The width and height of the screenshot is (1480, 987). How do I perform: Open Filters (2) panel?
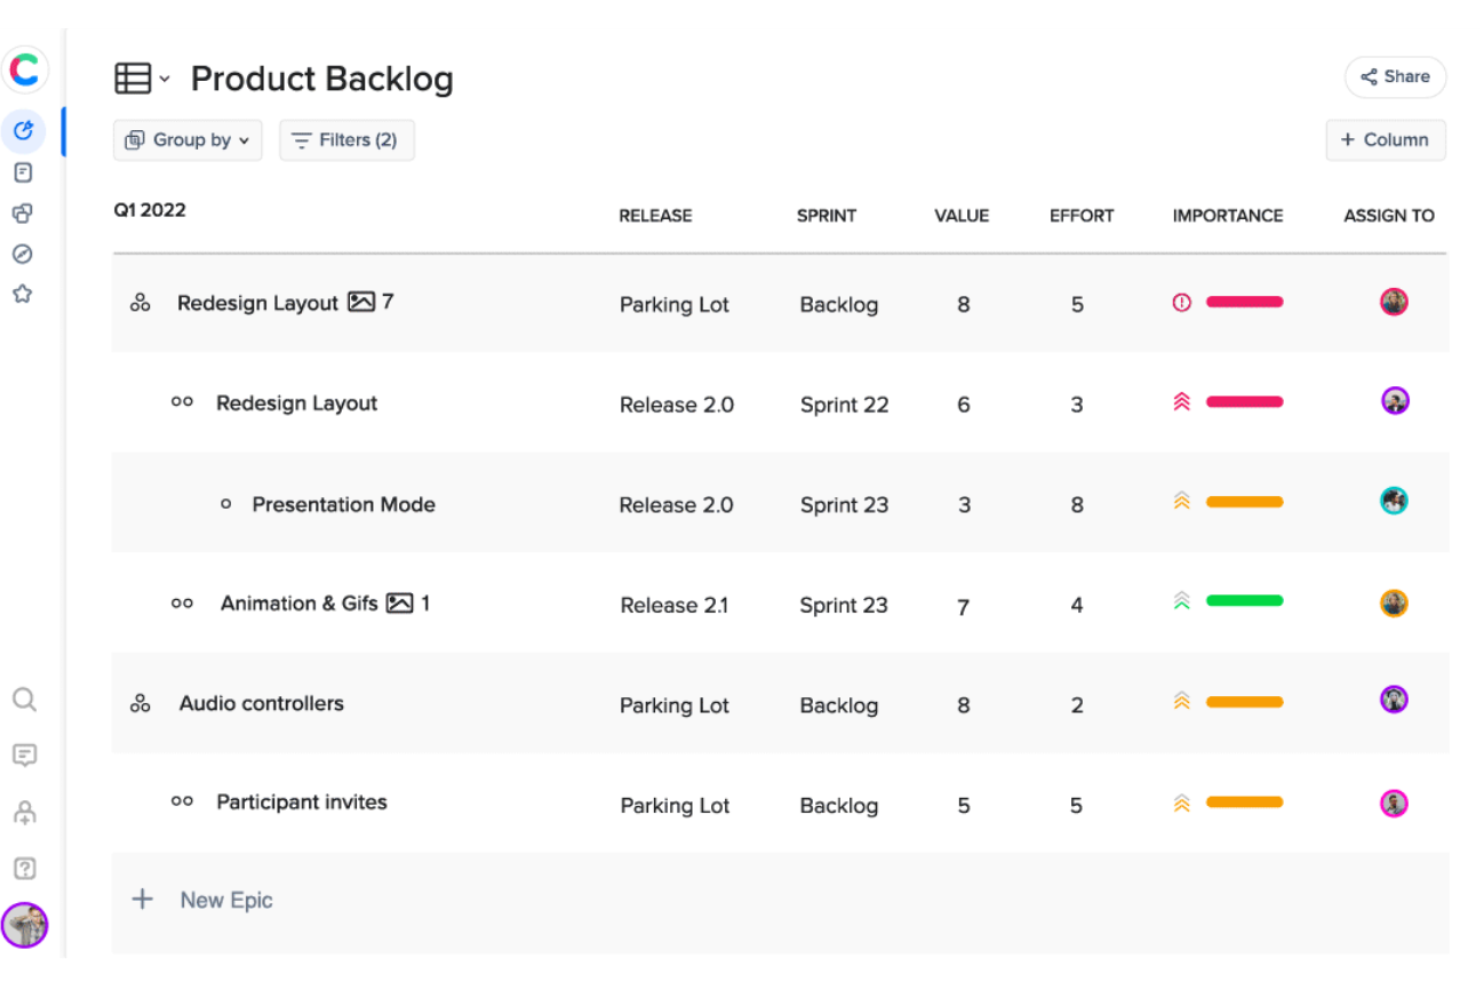point(347,140)
